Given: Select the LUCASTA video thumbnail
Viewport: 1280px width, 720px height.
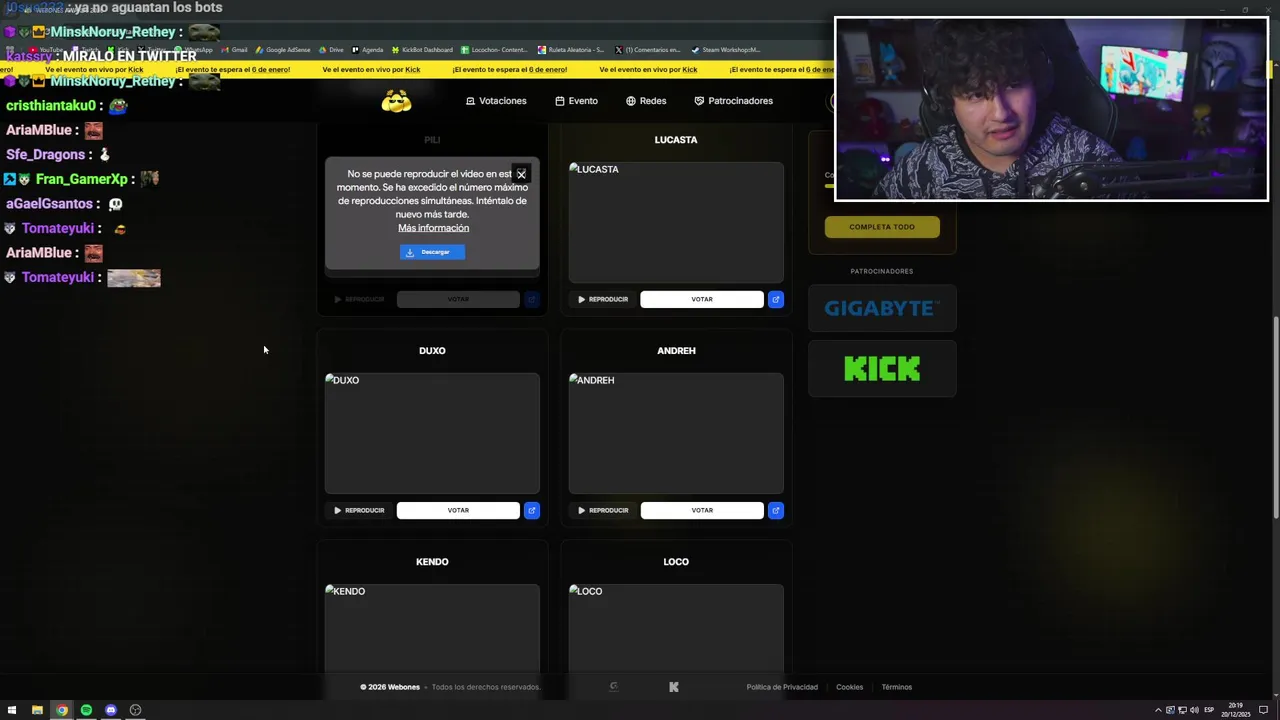Looking at the screenshot, I should 676,222.
